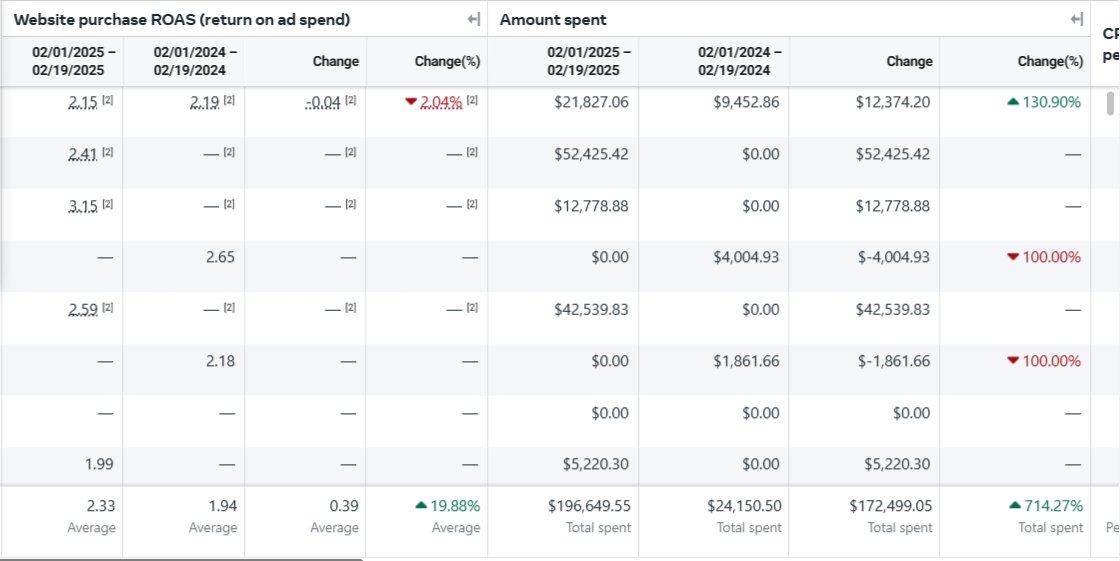This screenshot has height=561, width=1120.
Task: Click the footnote [2] marker beside 3.15
Action: point(108,204)
